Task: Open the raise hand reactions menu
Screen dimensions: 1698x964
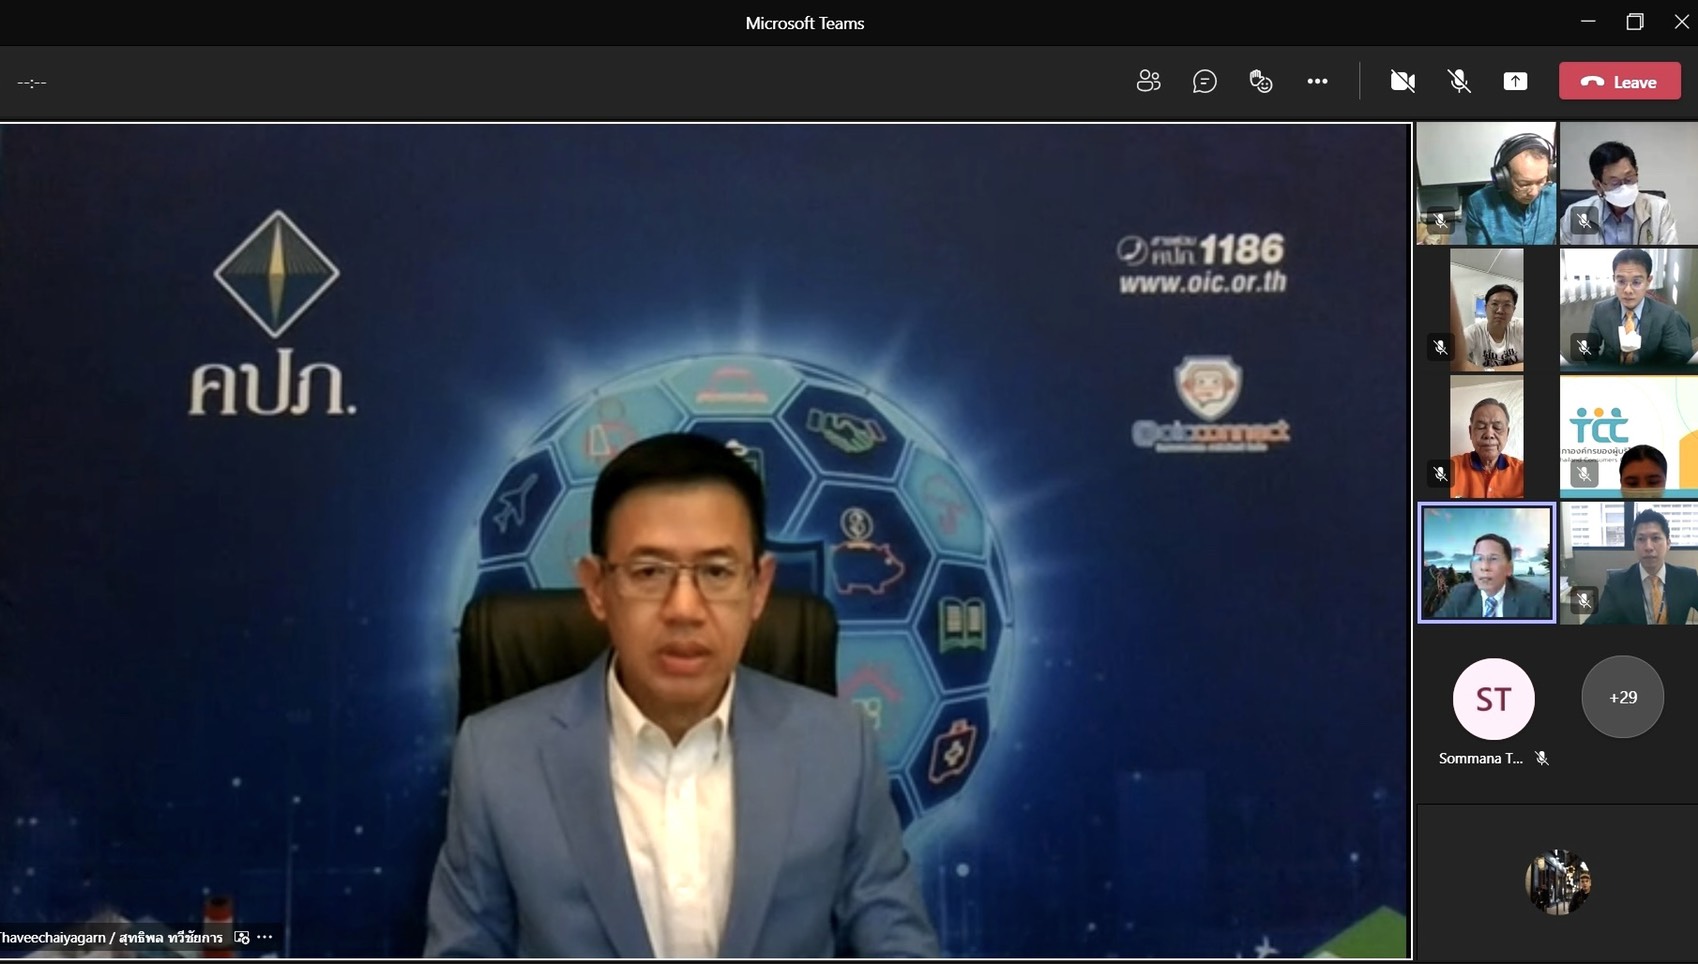Action: click(x=1261, y=82)
